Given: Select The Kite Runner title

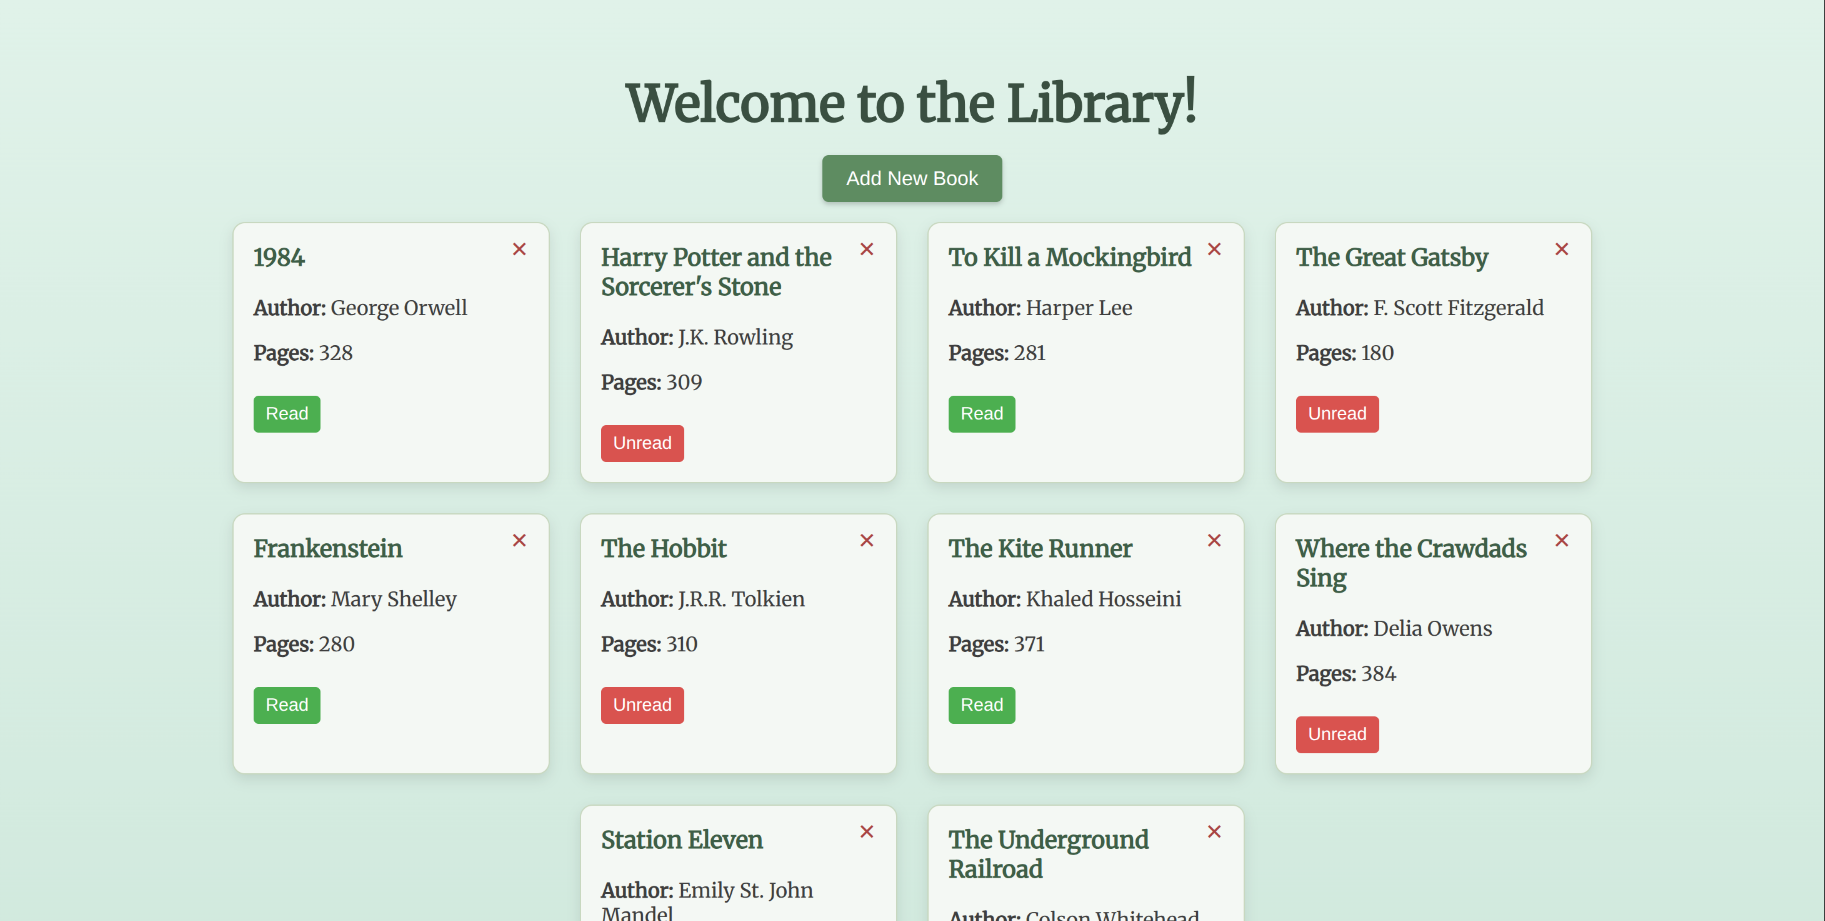Looking at the screenshot, I should coord(1040,549).
